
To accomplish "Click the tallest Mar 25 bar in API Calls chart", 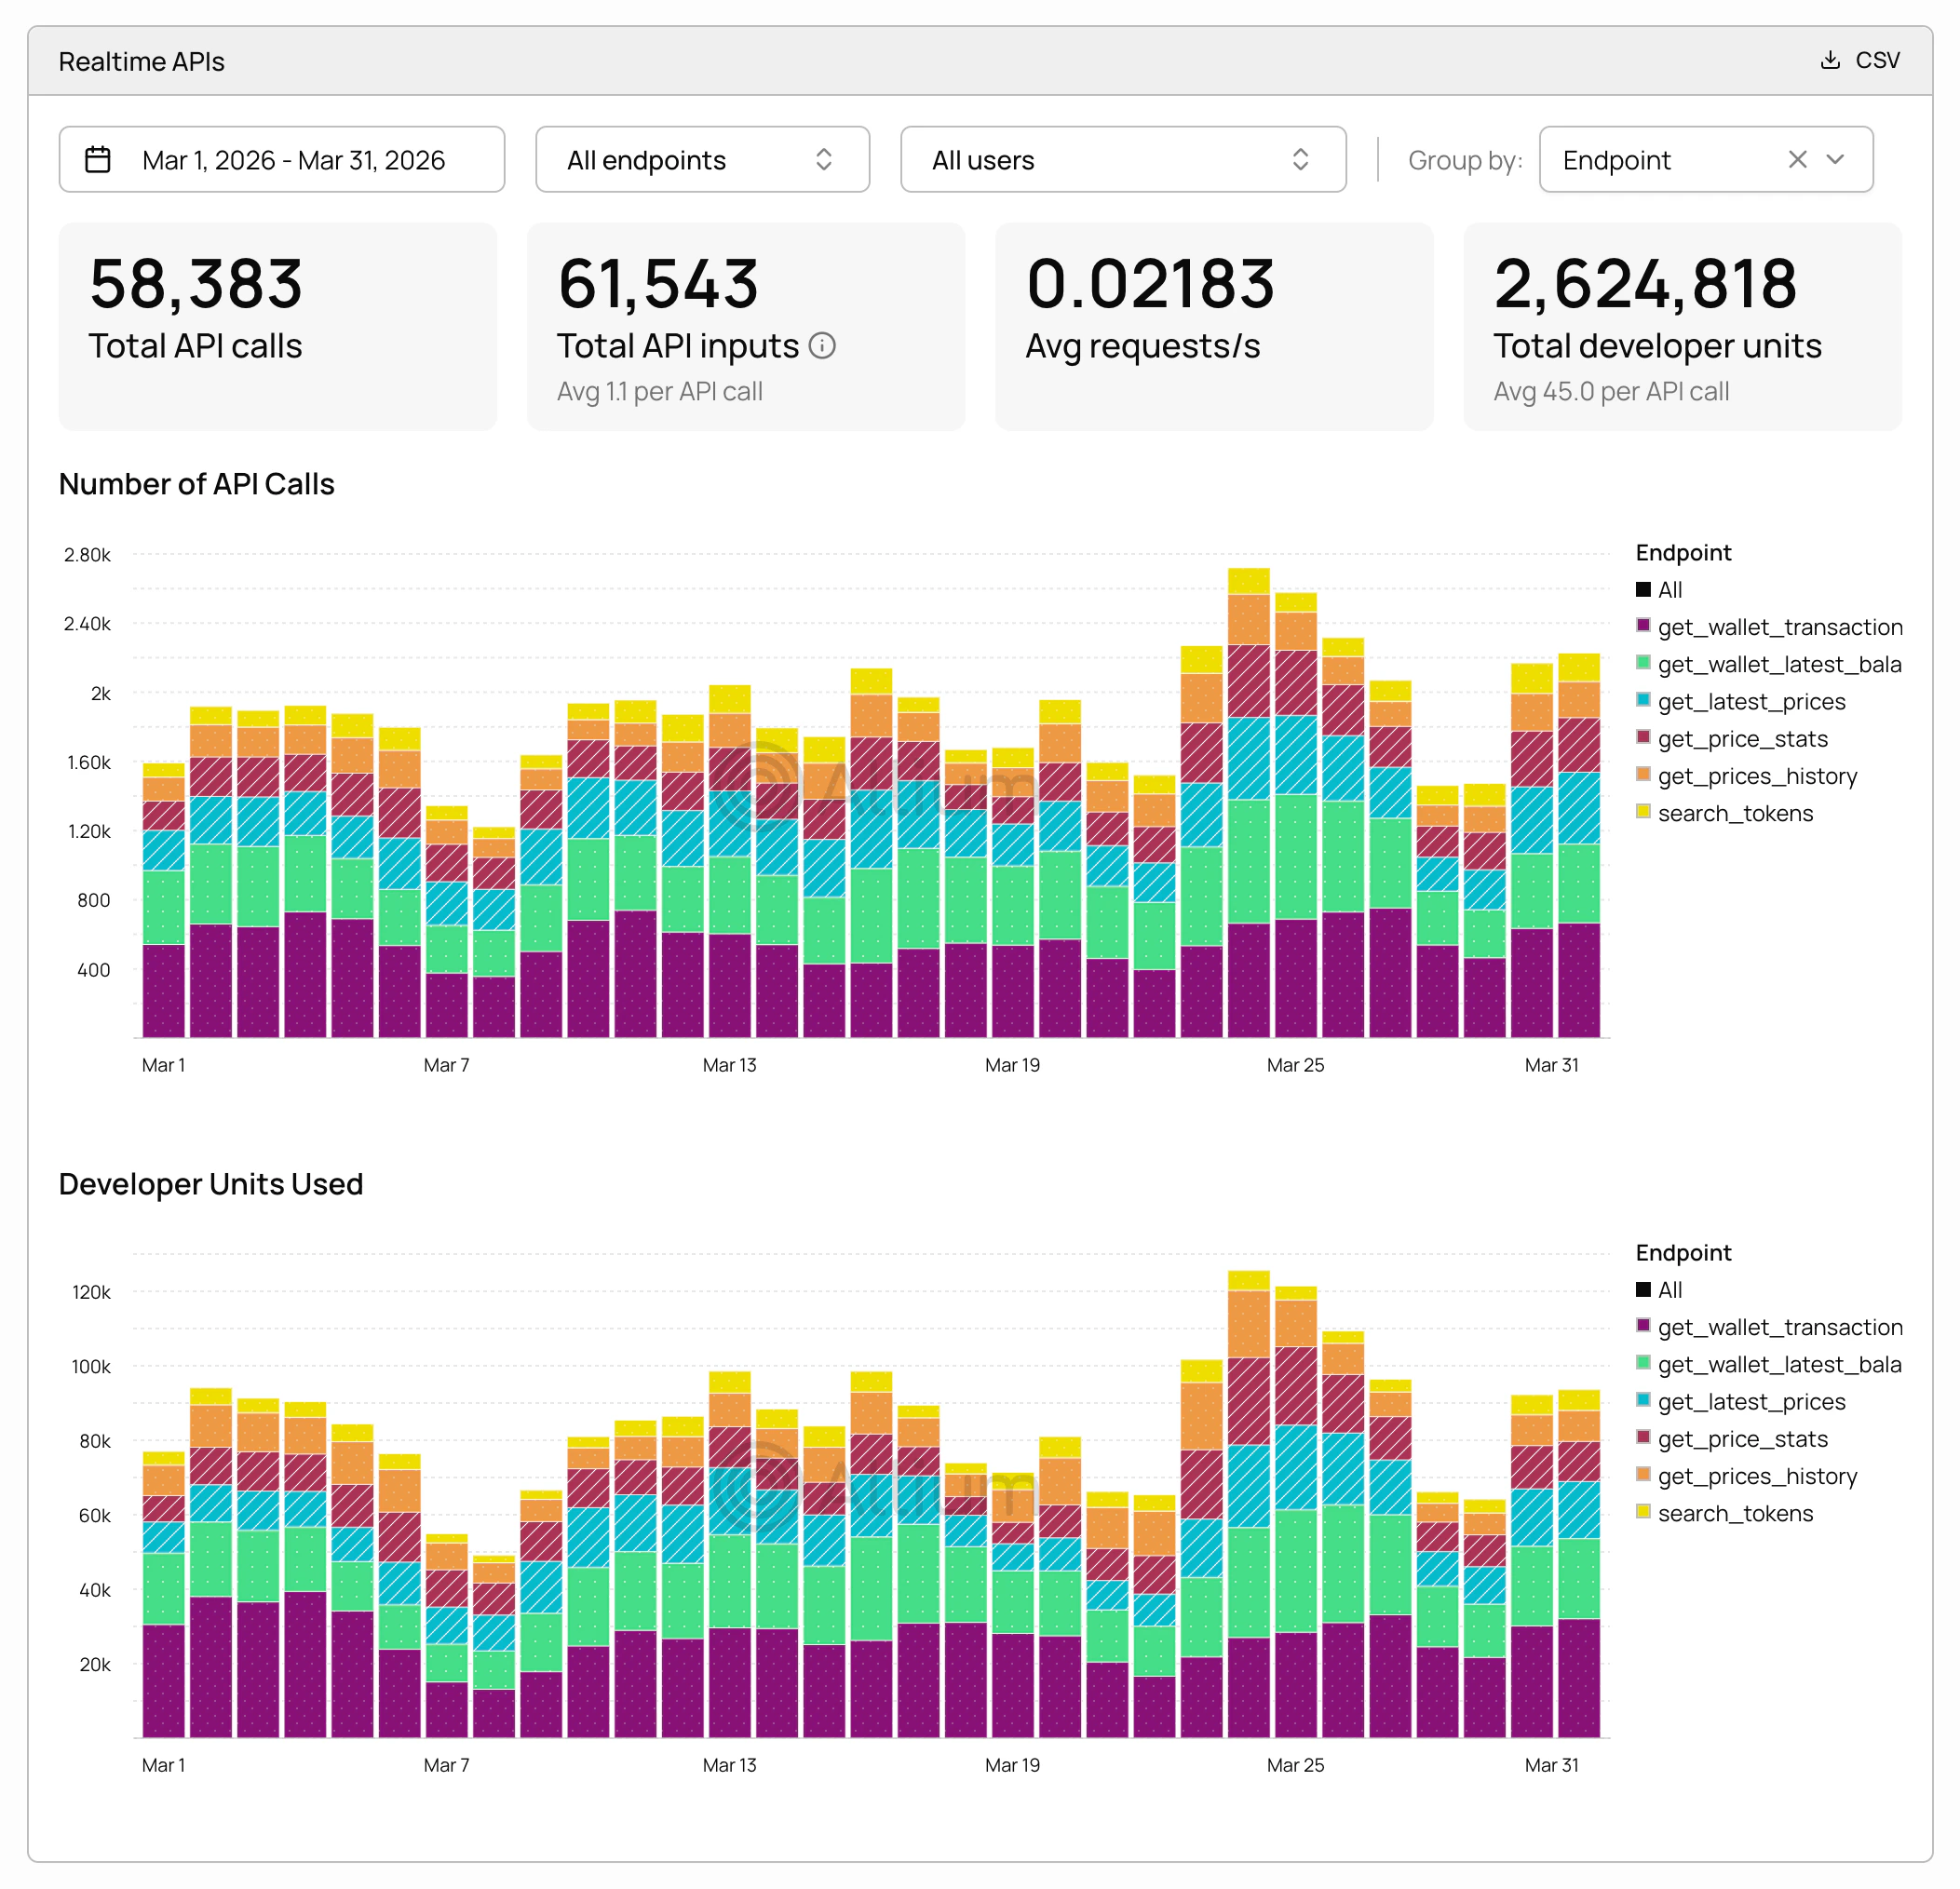I will pos(1249,800).
